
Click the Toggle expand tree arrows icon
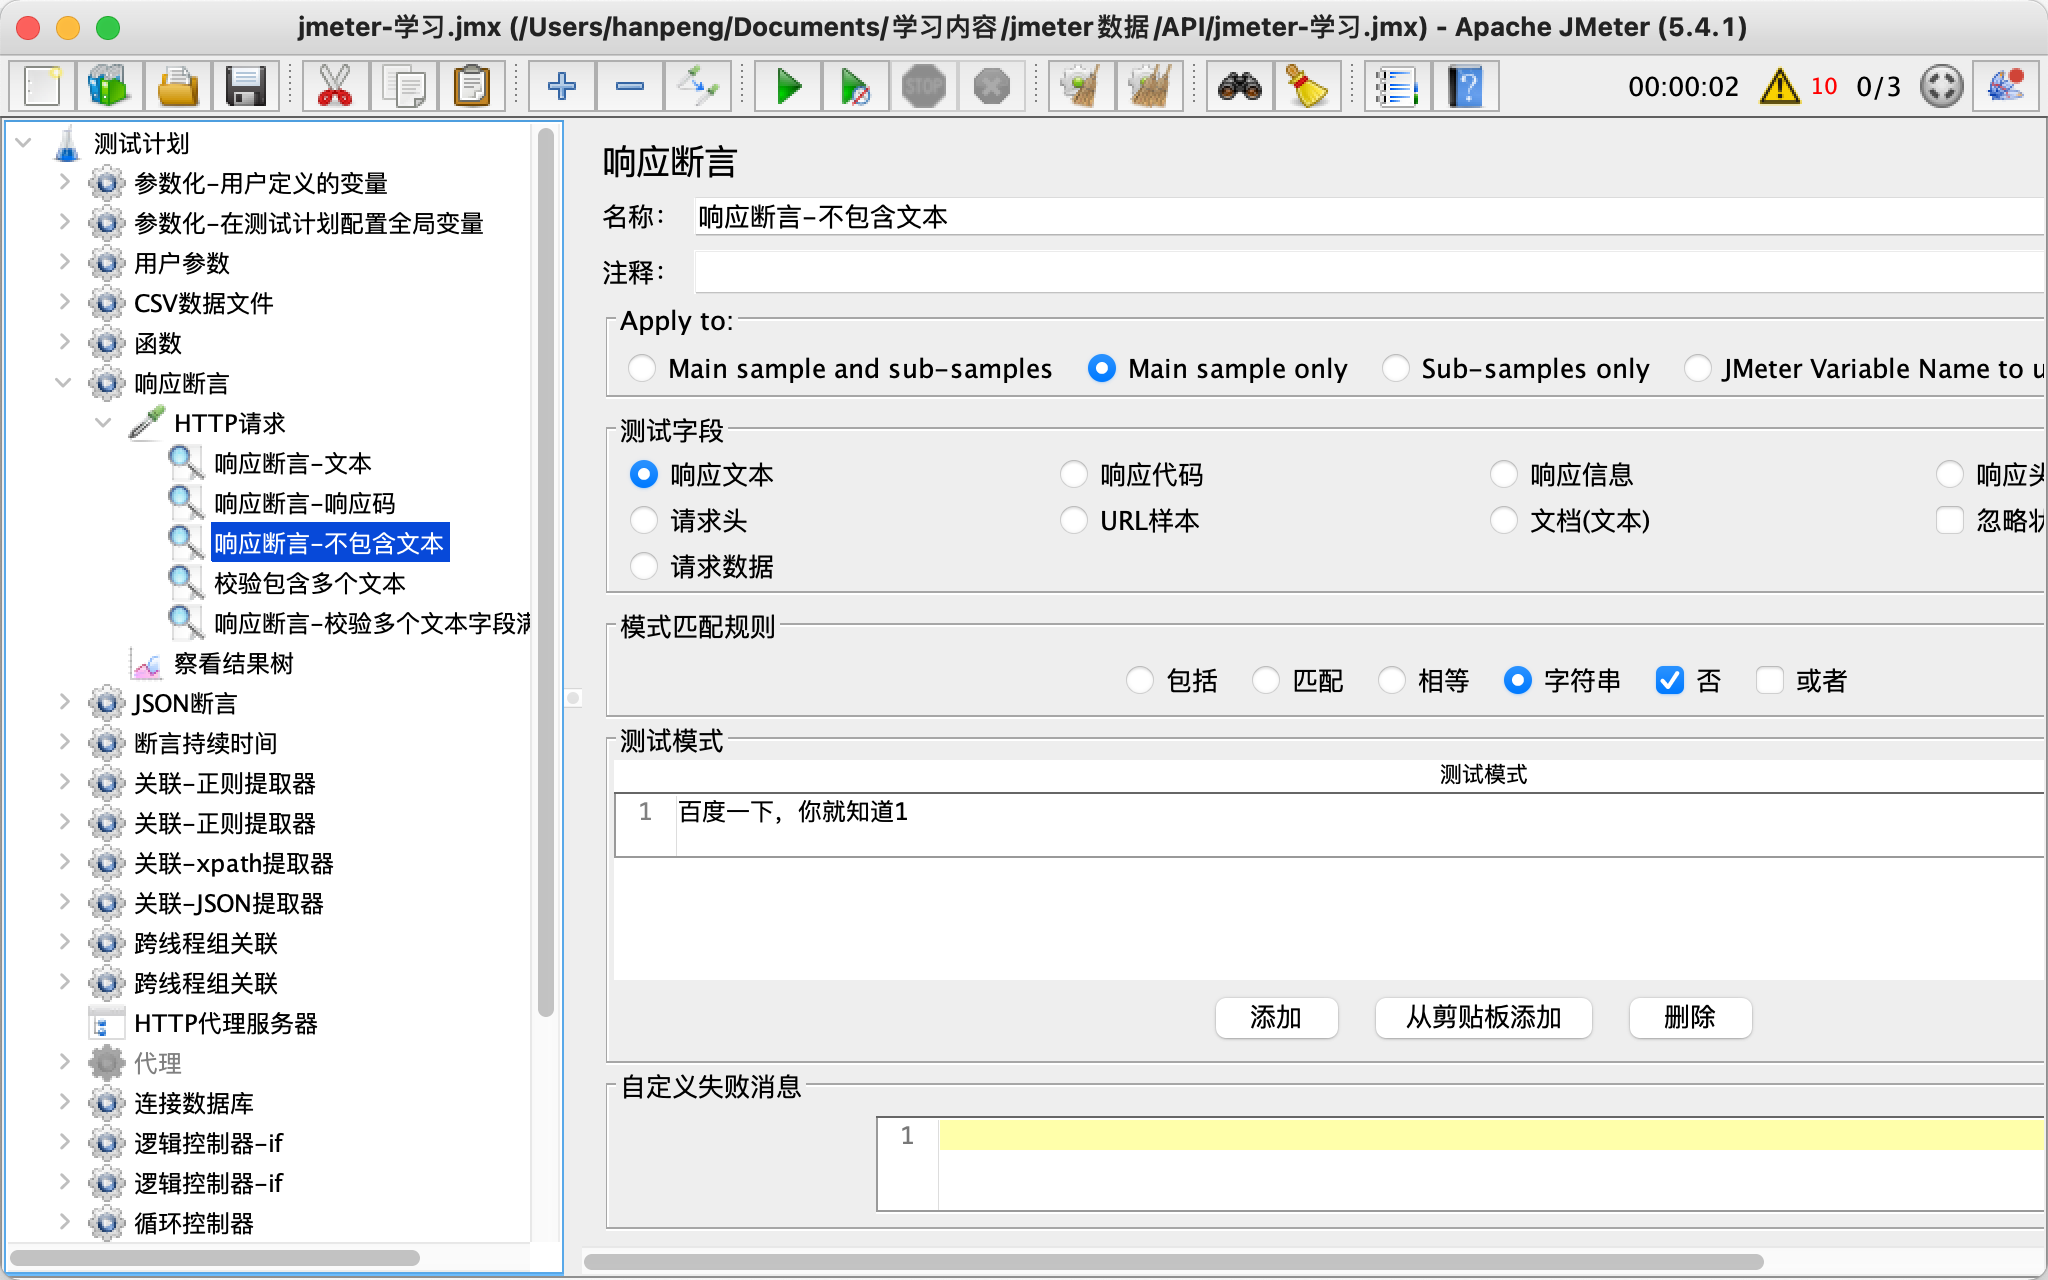click(697, 87)
